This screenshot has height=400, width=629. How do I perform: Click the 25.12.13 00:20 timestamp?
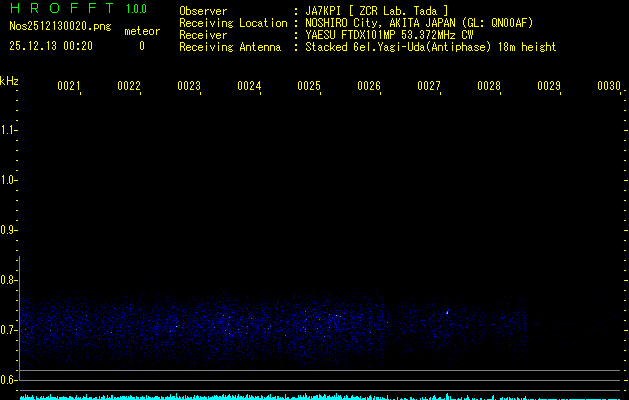(x=50, y=46)
